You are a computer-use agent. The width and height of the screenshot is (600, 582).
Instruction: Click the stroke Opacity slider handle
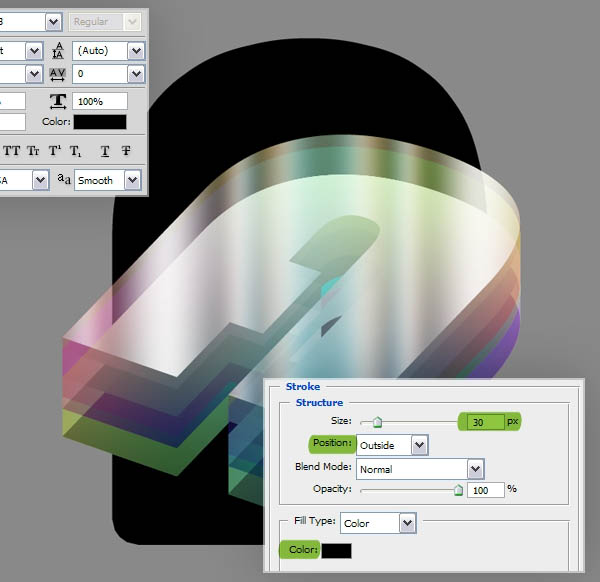[458, 490]
